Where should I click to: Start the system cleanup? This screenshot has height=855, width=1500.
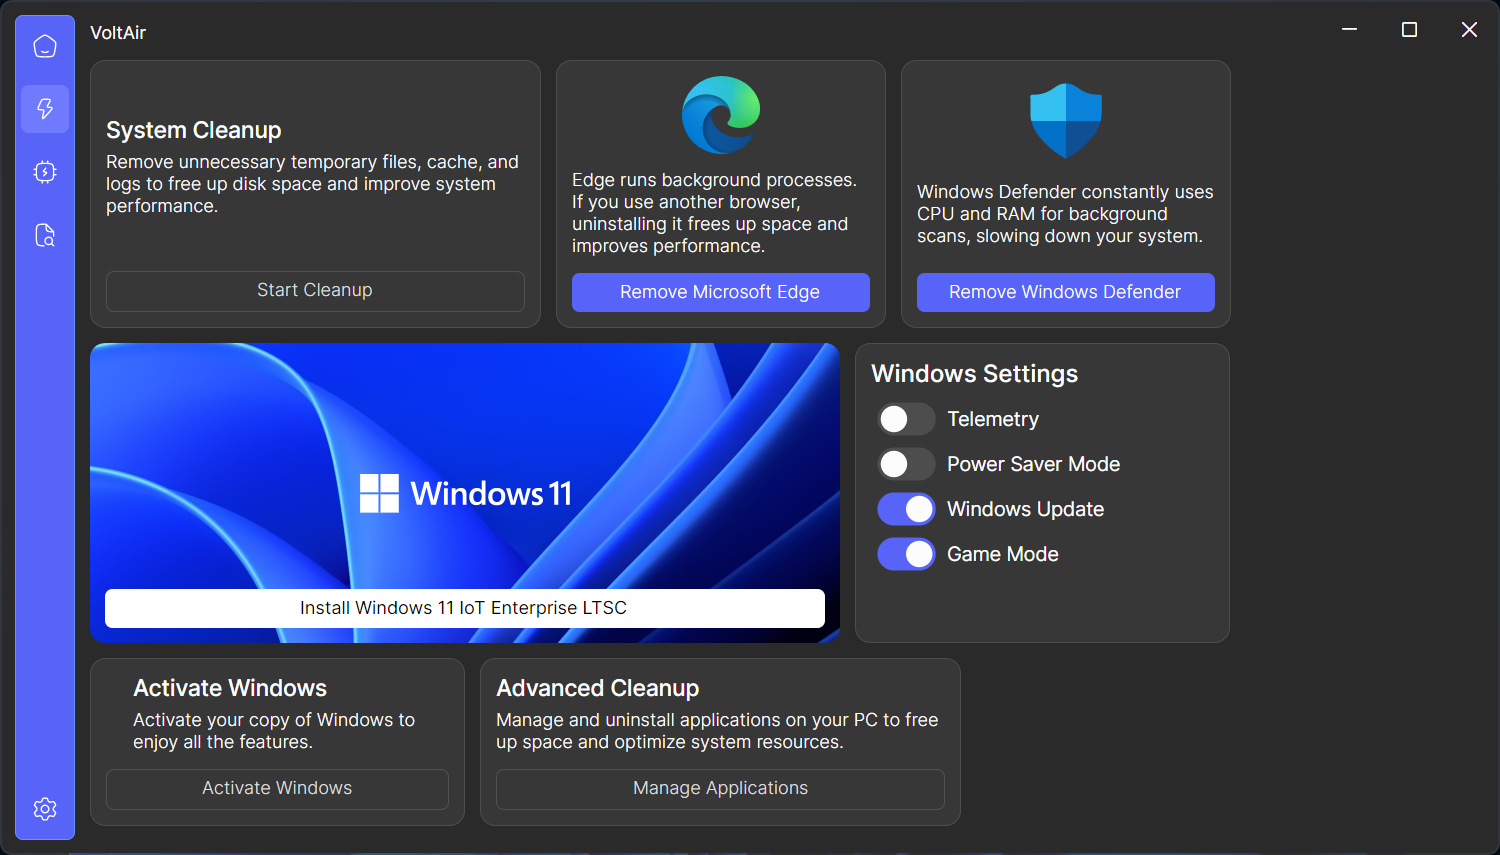click(x=315, y=291)
